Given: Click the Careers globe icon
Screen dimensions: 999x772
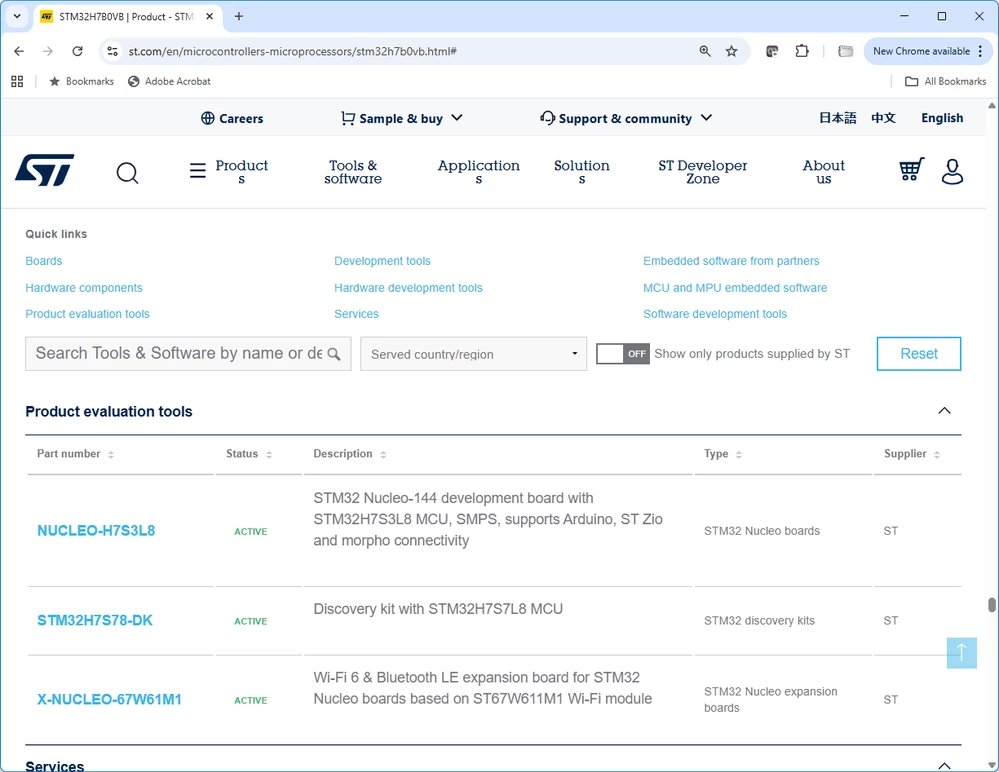Looking at the screenshot, I should click(208, 118).
